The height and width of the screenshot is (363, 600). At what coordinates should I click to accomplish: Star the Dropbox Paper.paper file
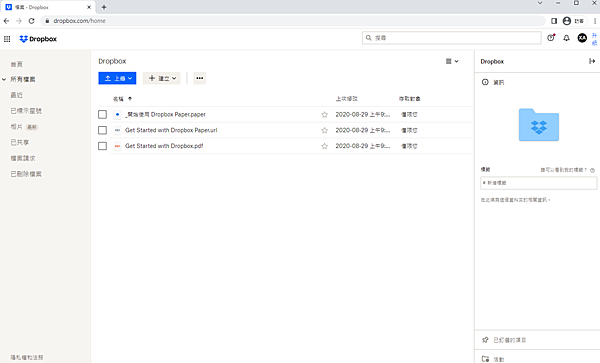324,114
